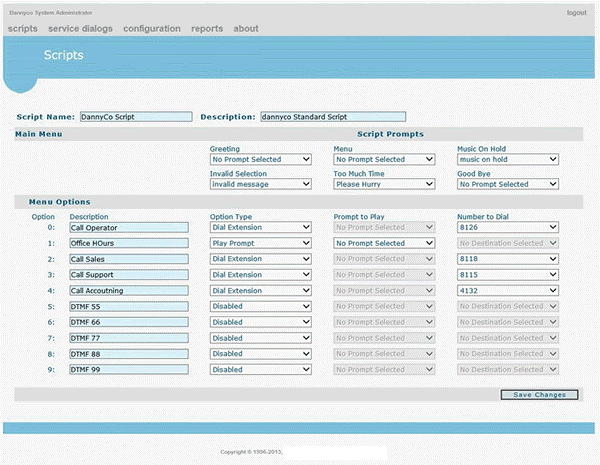
Task: Open the reports menu
Action: coord(207,29)
